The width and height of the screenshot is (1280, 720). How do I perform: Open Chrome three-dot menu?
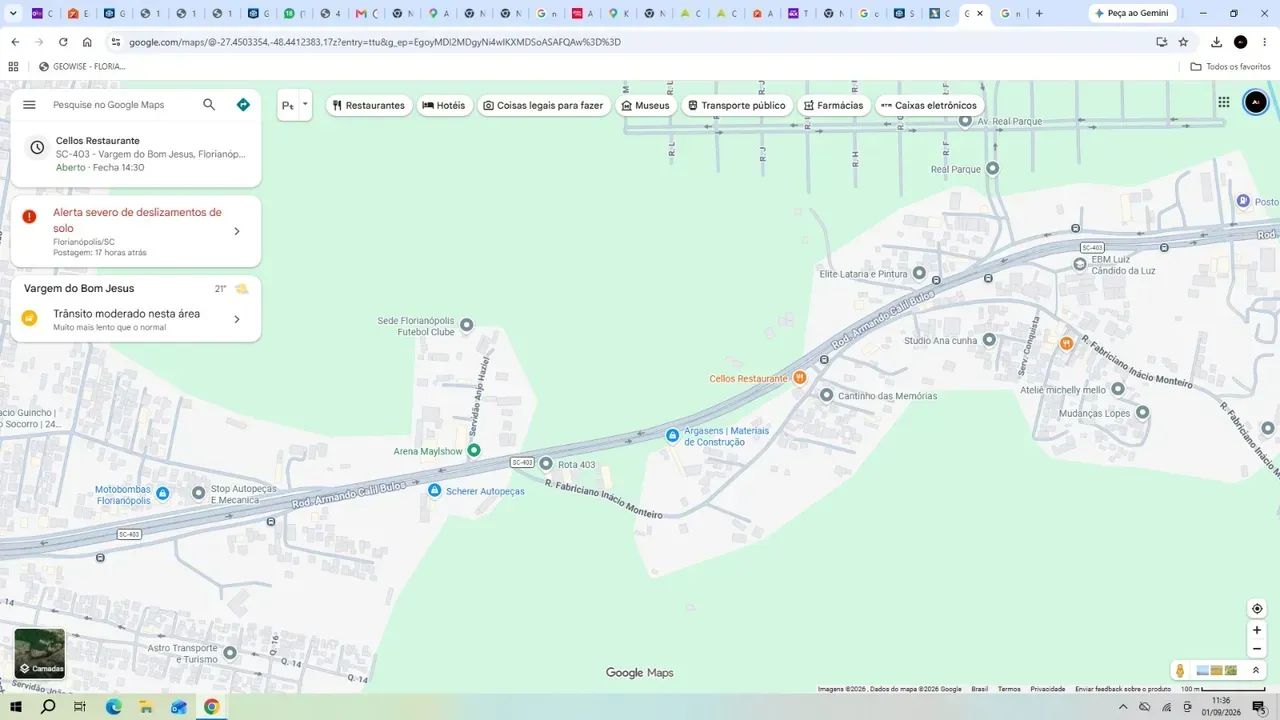tap(1264, 42)
